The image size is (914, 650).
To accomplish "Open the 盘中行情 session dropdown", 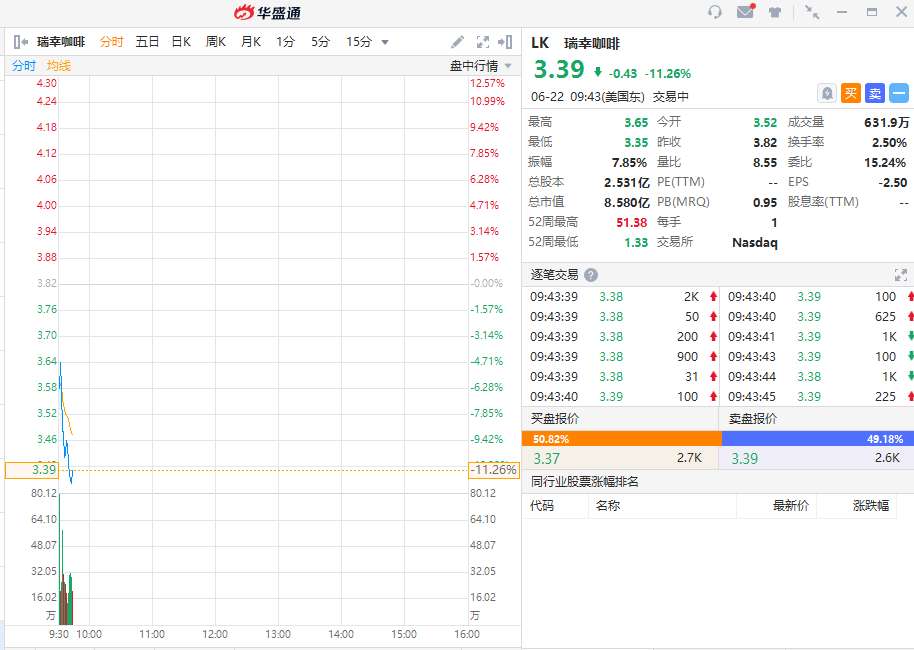I will (481, 66).
